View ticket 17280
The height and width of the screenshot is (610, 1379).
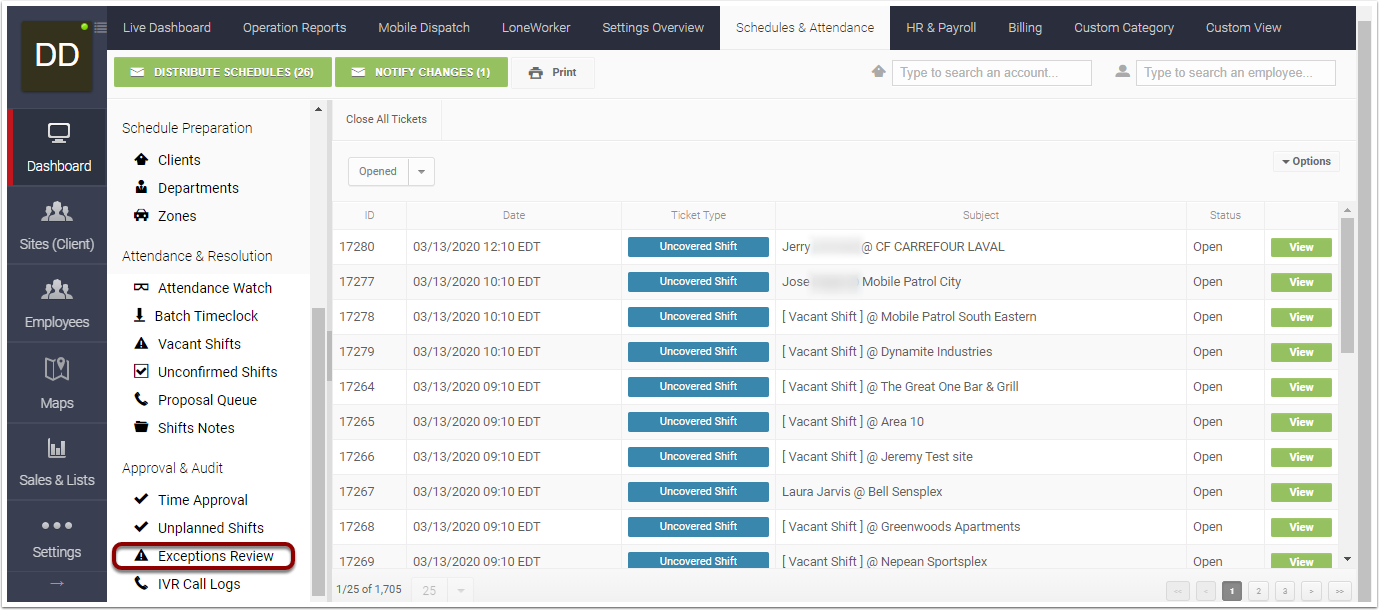click(x=1300, y=246)
